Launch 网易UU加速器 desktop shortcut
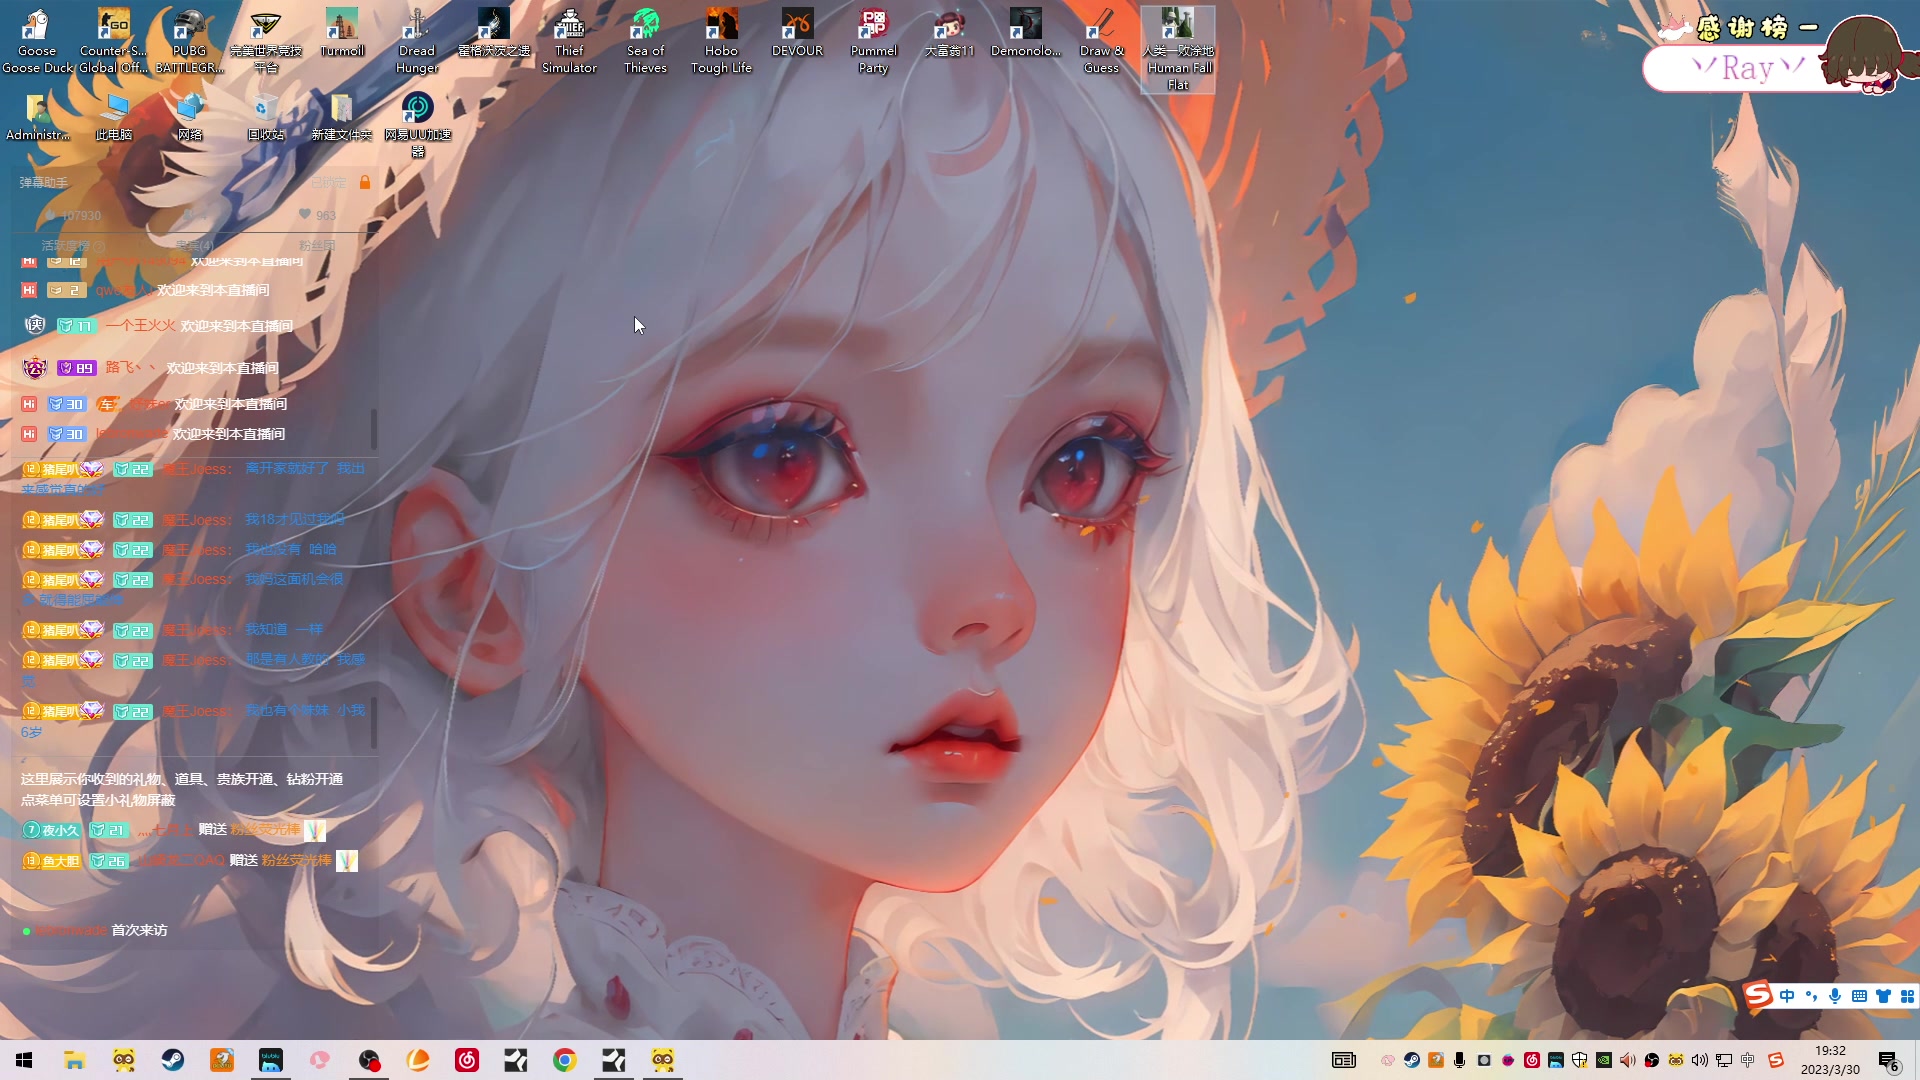This screenshot has height=1080, width=1920. click(x=417, y=125)
